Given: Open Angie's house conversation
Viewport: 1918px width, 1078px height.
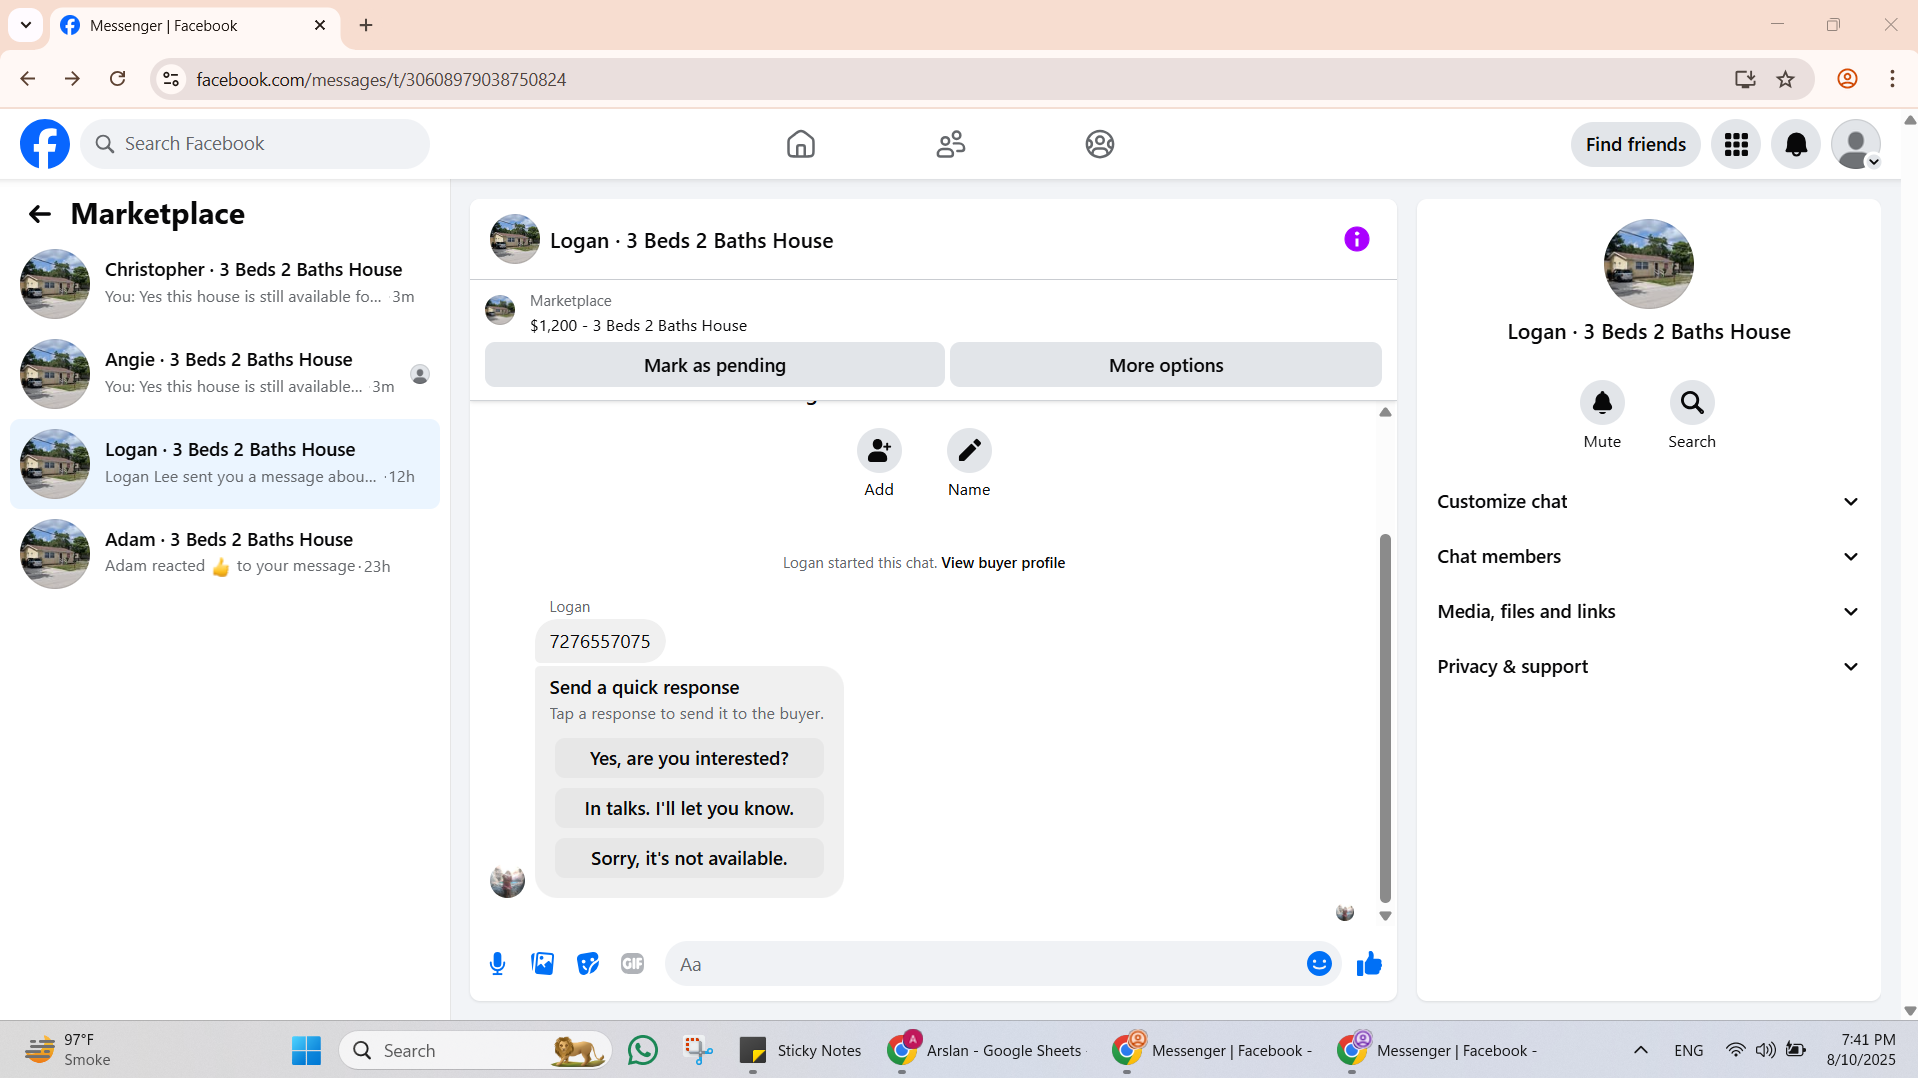Looking at the screenshot, I should (x=225, y=374).
